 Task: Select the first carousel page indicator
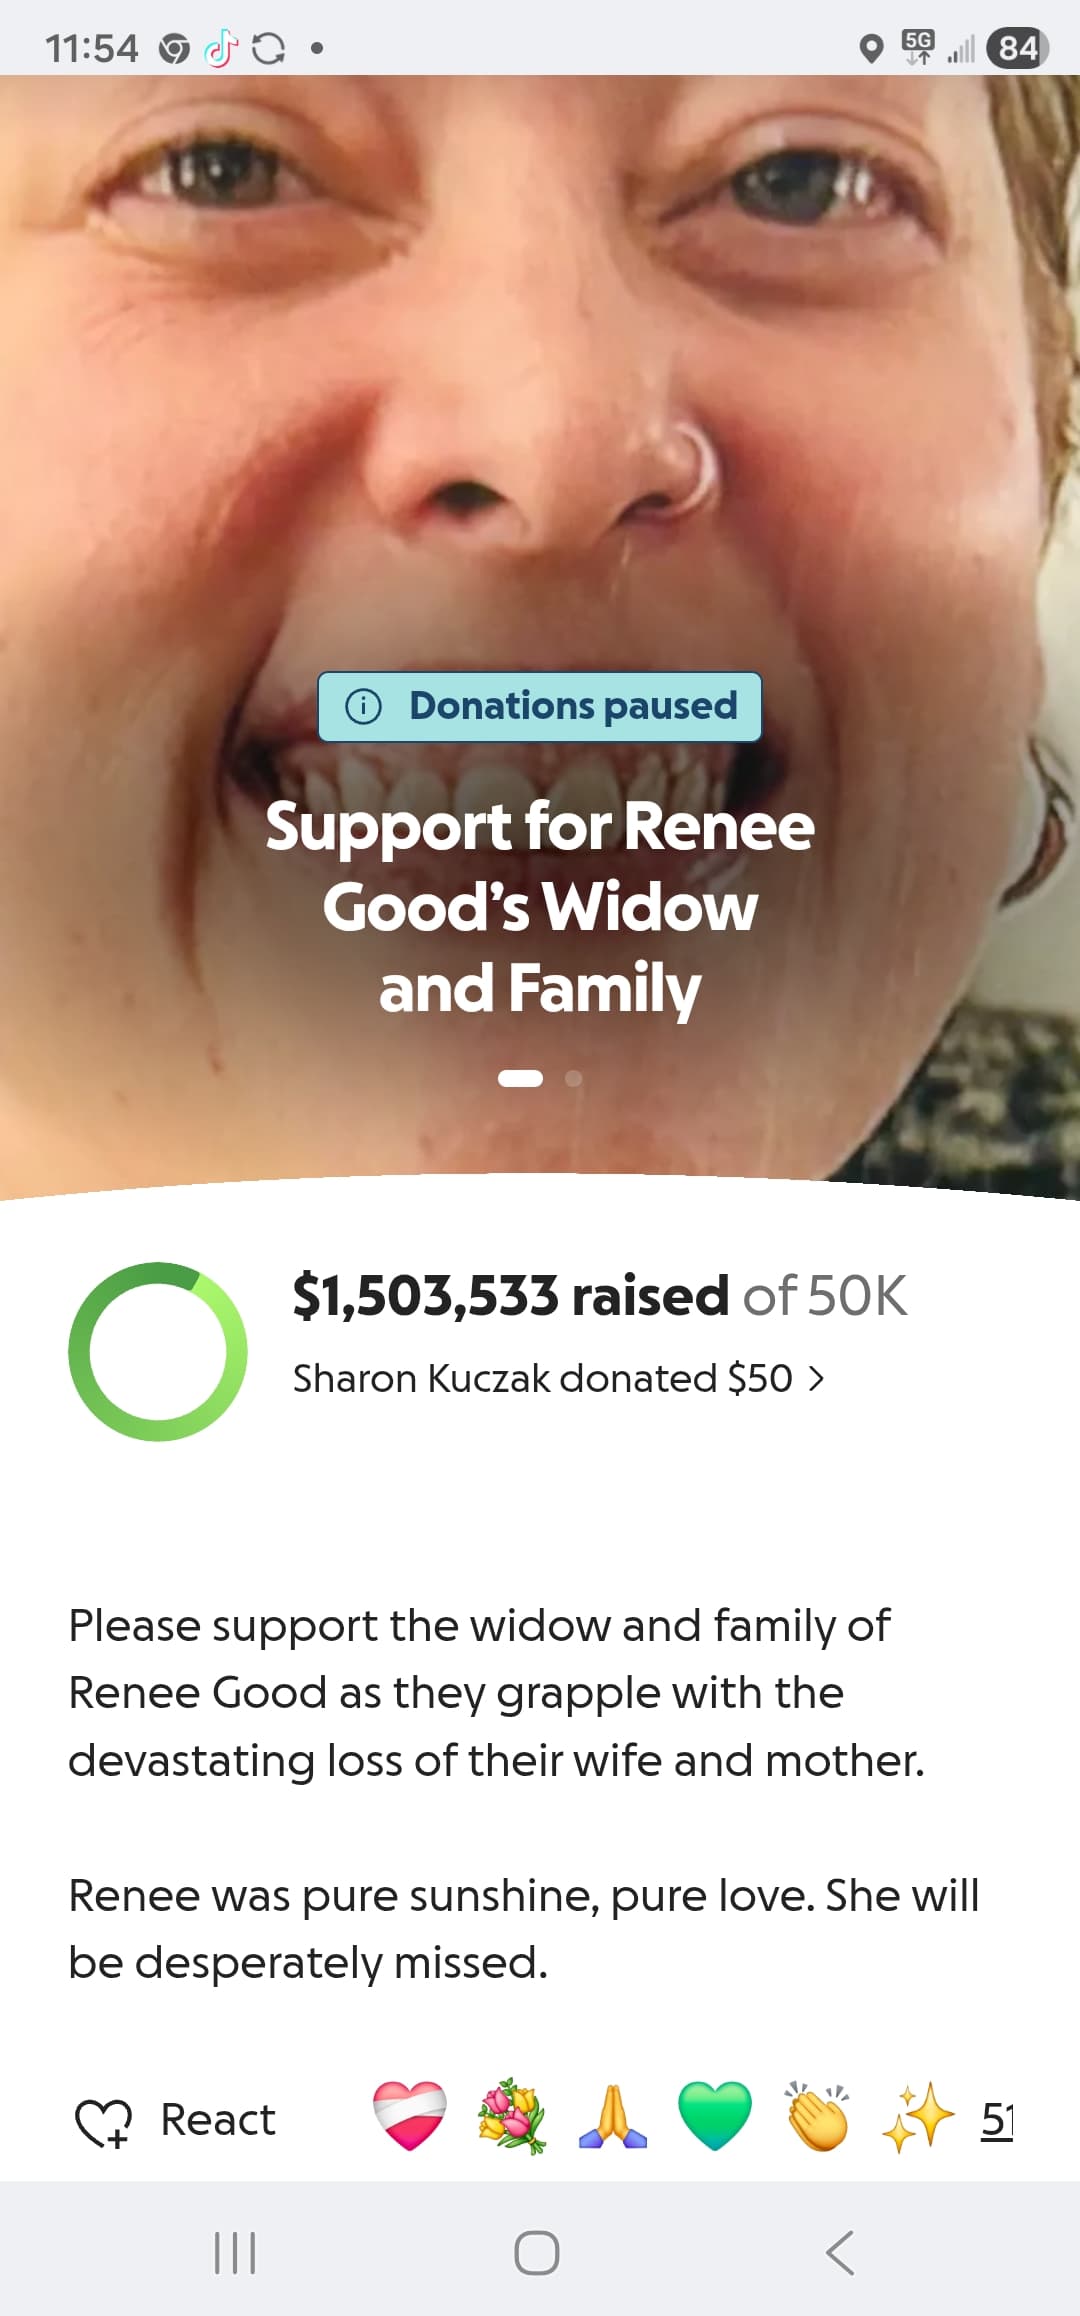point(520,1078)
